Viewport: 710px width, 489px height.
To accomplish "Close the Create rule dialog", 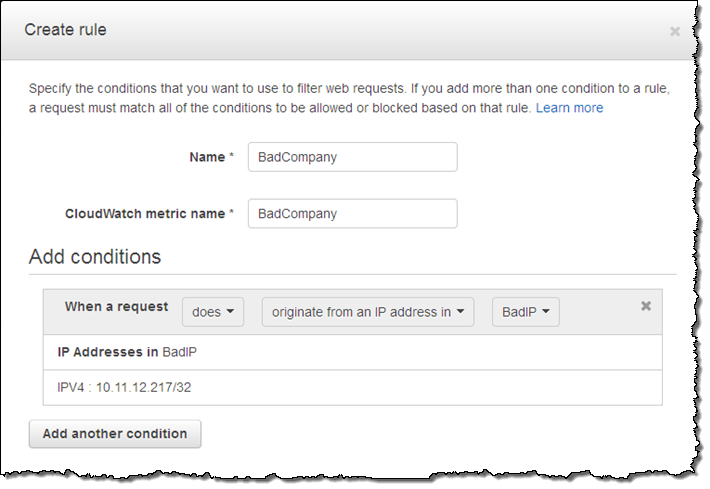I will click(675, 32).
